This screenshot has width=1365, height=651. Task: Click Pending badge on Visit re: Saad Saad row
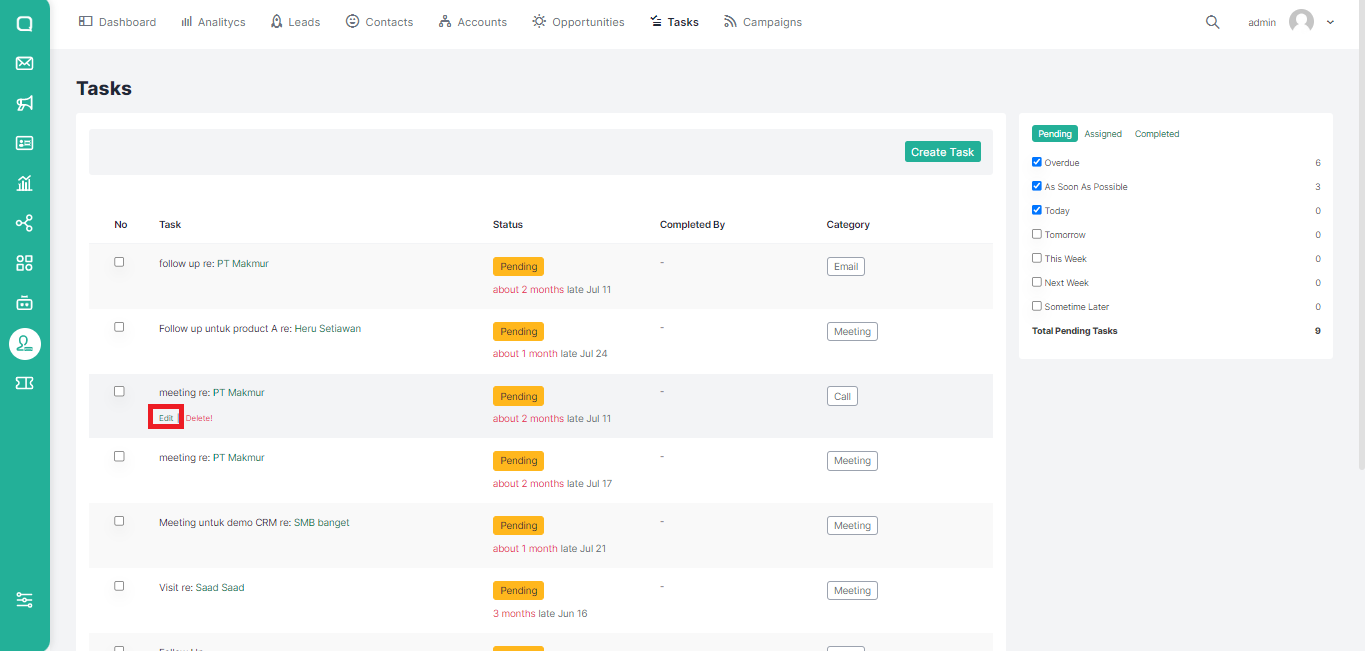click(x=518, y=591)
